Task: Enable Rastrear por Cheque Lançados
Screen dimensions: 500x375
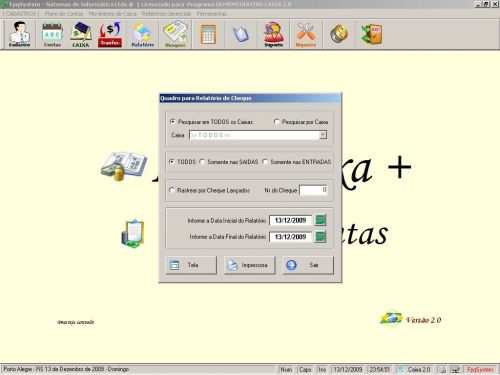Action: pos(210,190)
